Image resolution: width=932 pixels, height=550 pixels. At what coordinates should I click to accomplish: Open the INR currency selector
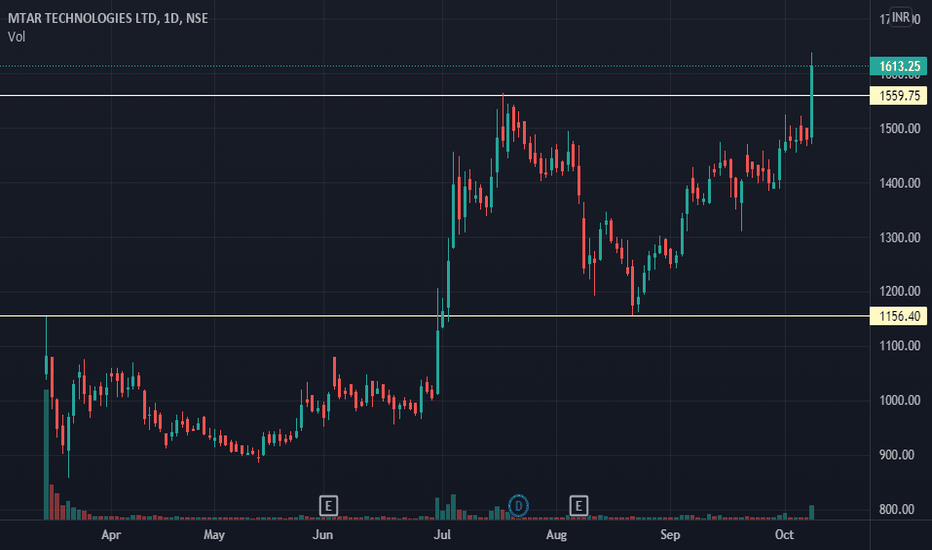click(x=900, y=17)
